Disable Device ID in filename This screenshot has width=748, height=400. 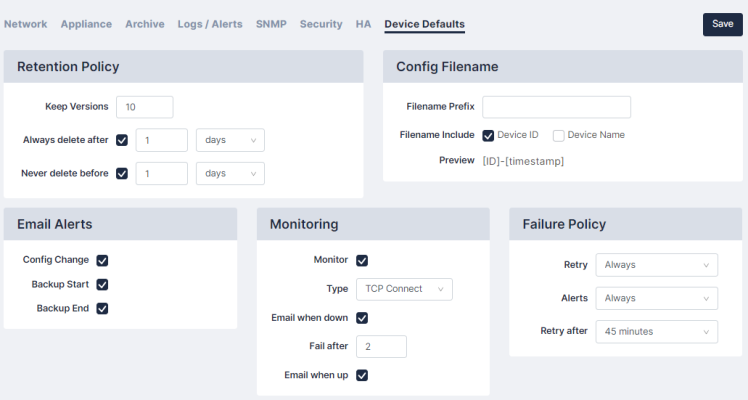pyautogui.click(x=488, y=136)
